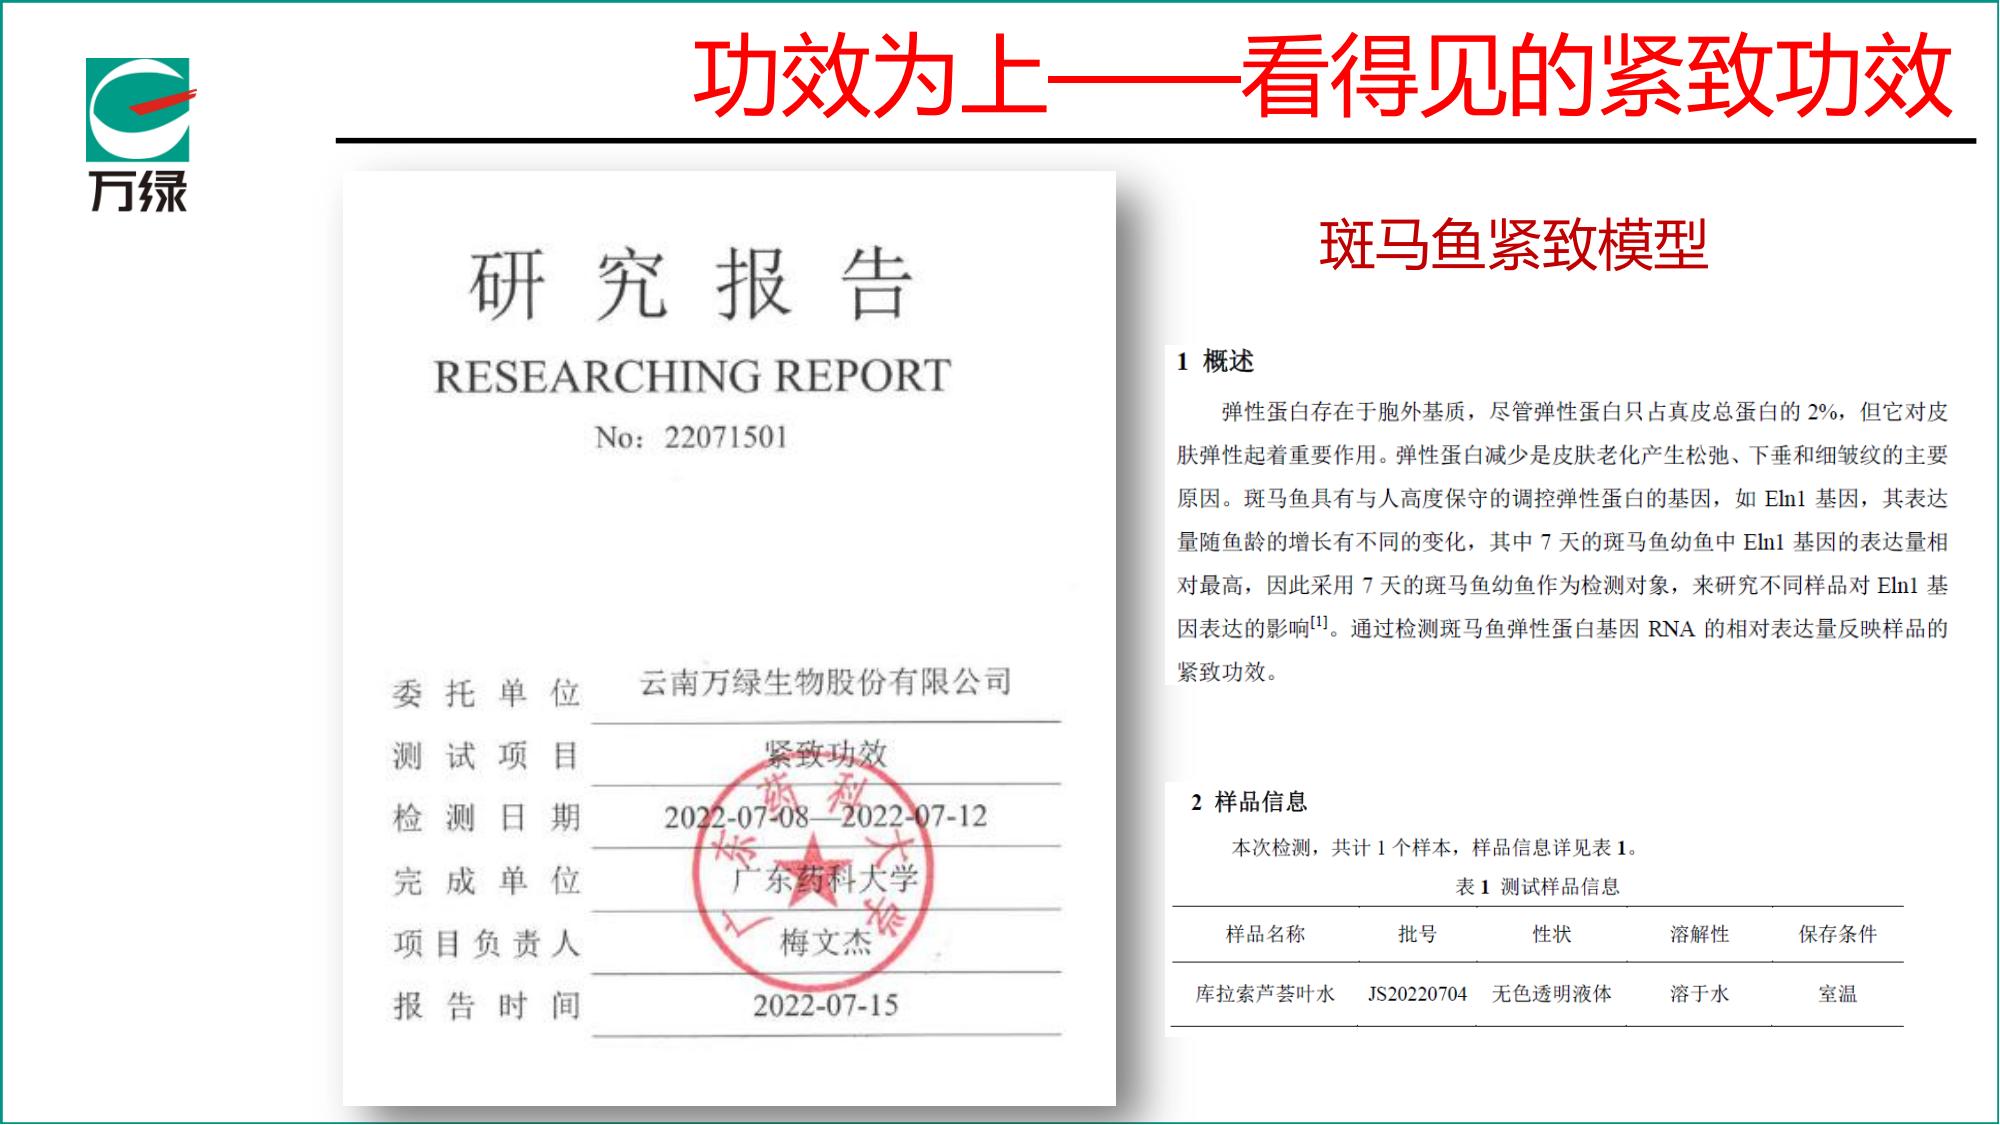Click the overview paragraph text about 弹性蛋白
This screenshot has height=1125, width=2000.
[x=1562, y=541]
